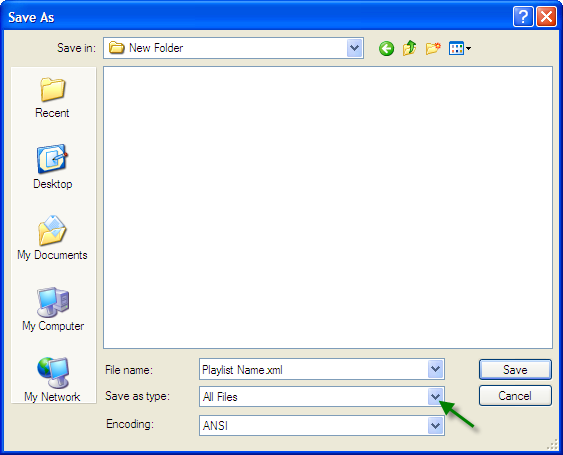
Task: Go up one folder level
Action: [410, 48]
